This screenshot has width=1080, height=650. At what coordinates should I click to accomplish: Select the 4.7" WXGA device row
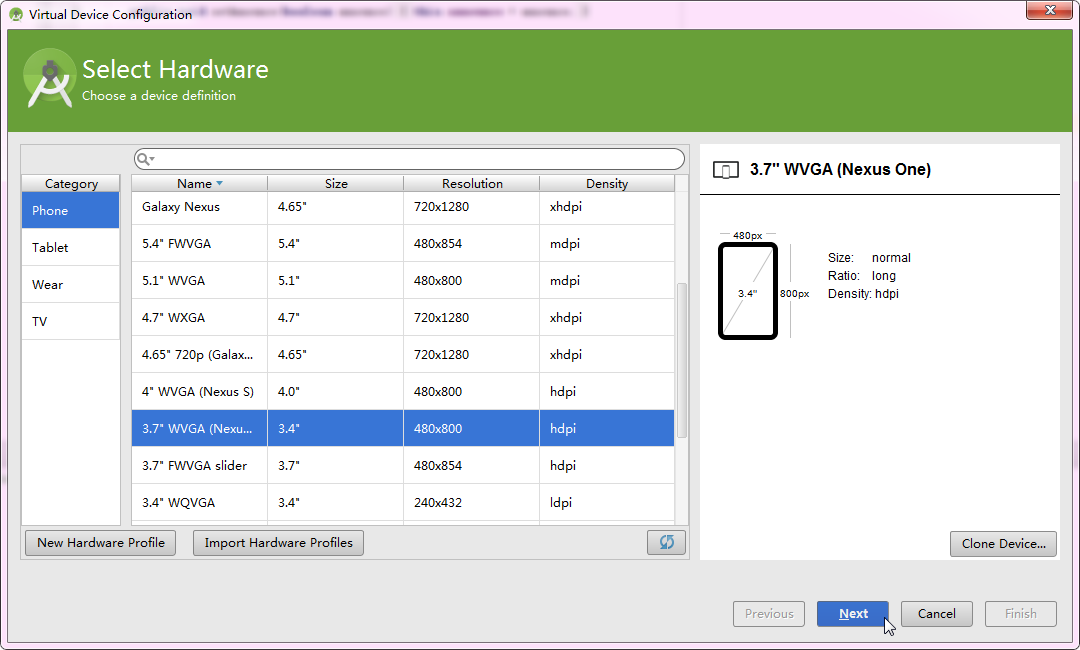pyautogui.click(x=403, y=317)
